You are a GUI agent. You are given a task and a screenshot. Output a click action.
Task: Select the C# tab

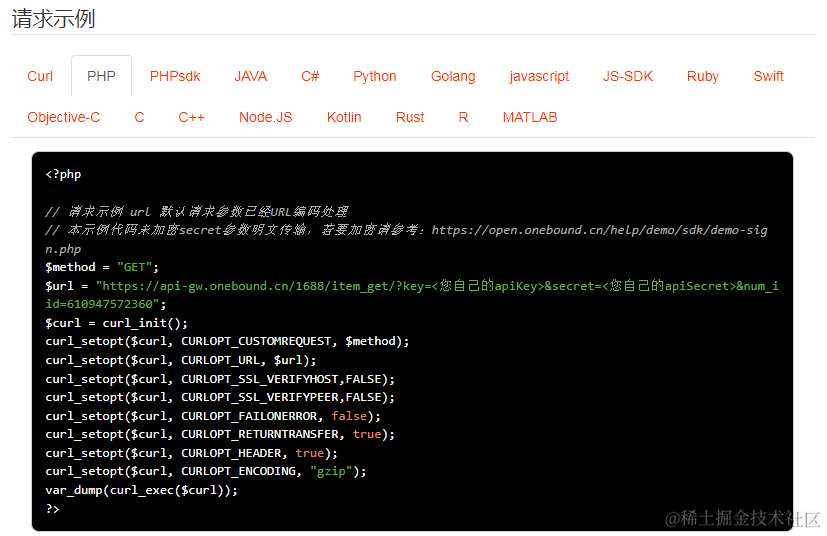(310, 76)
